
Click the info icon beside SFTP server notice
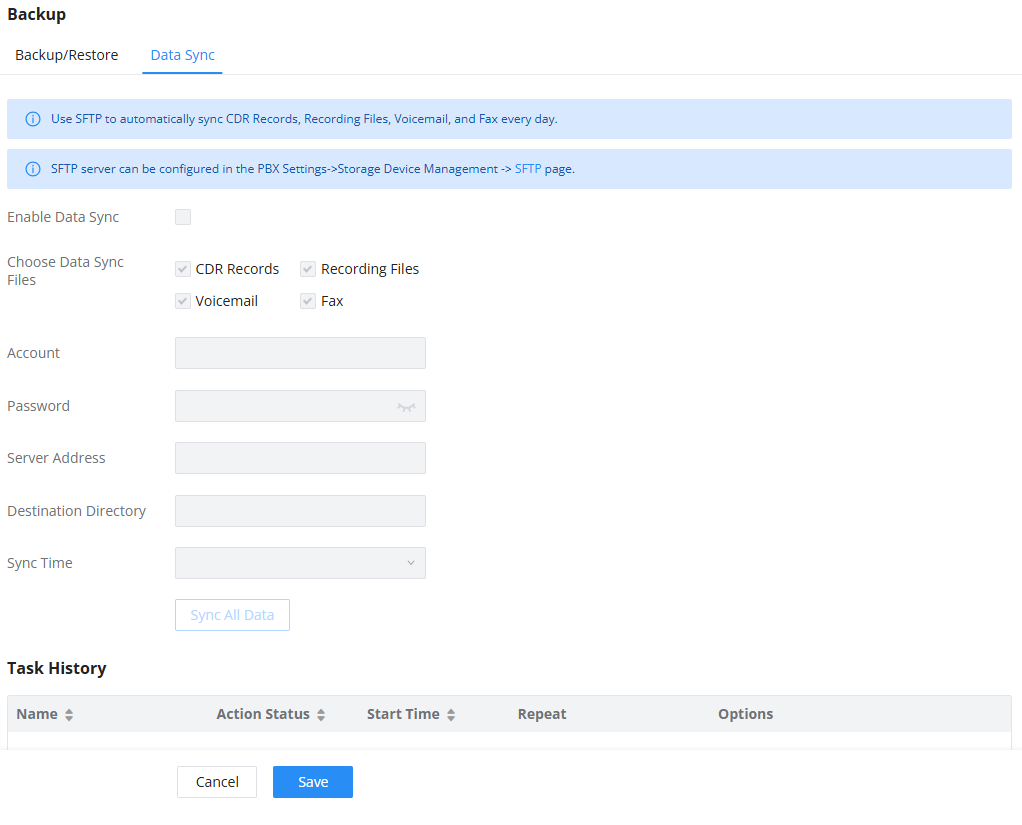(x=33, y=169)
